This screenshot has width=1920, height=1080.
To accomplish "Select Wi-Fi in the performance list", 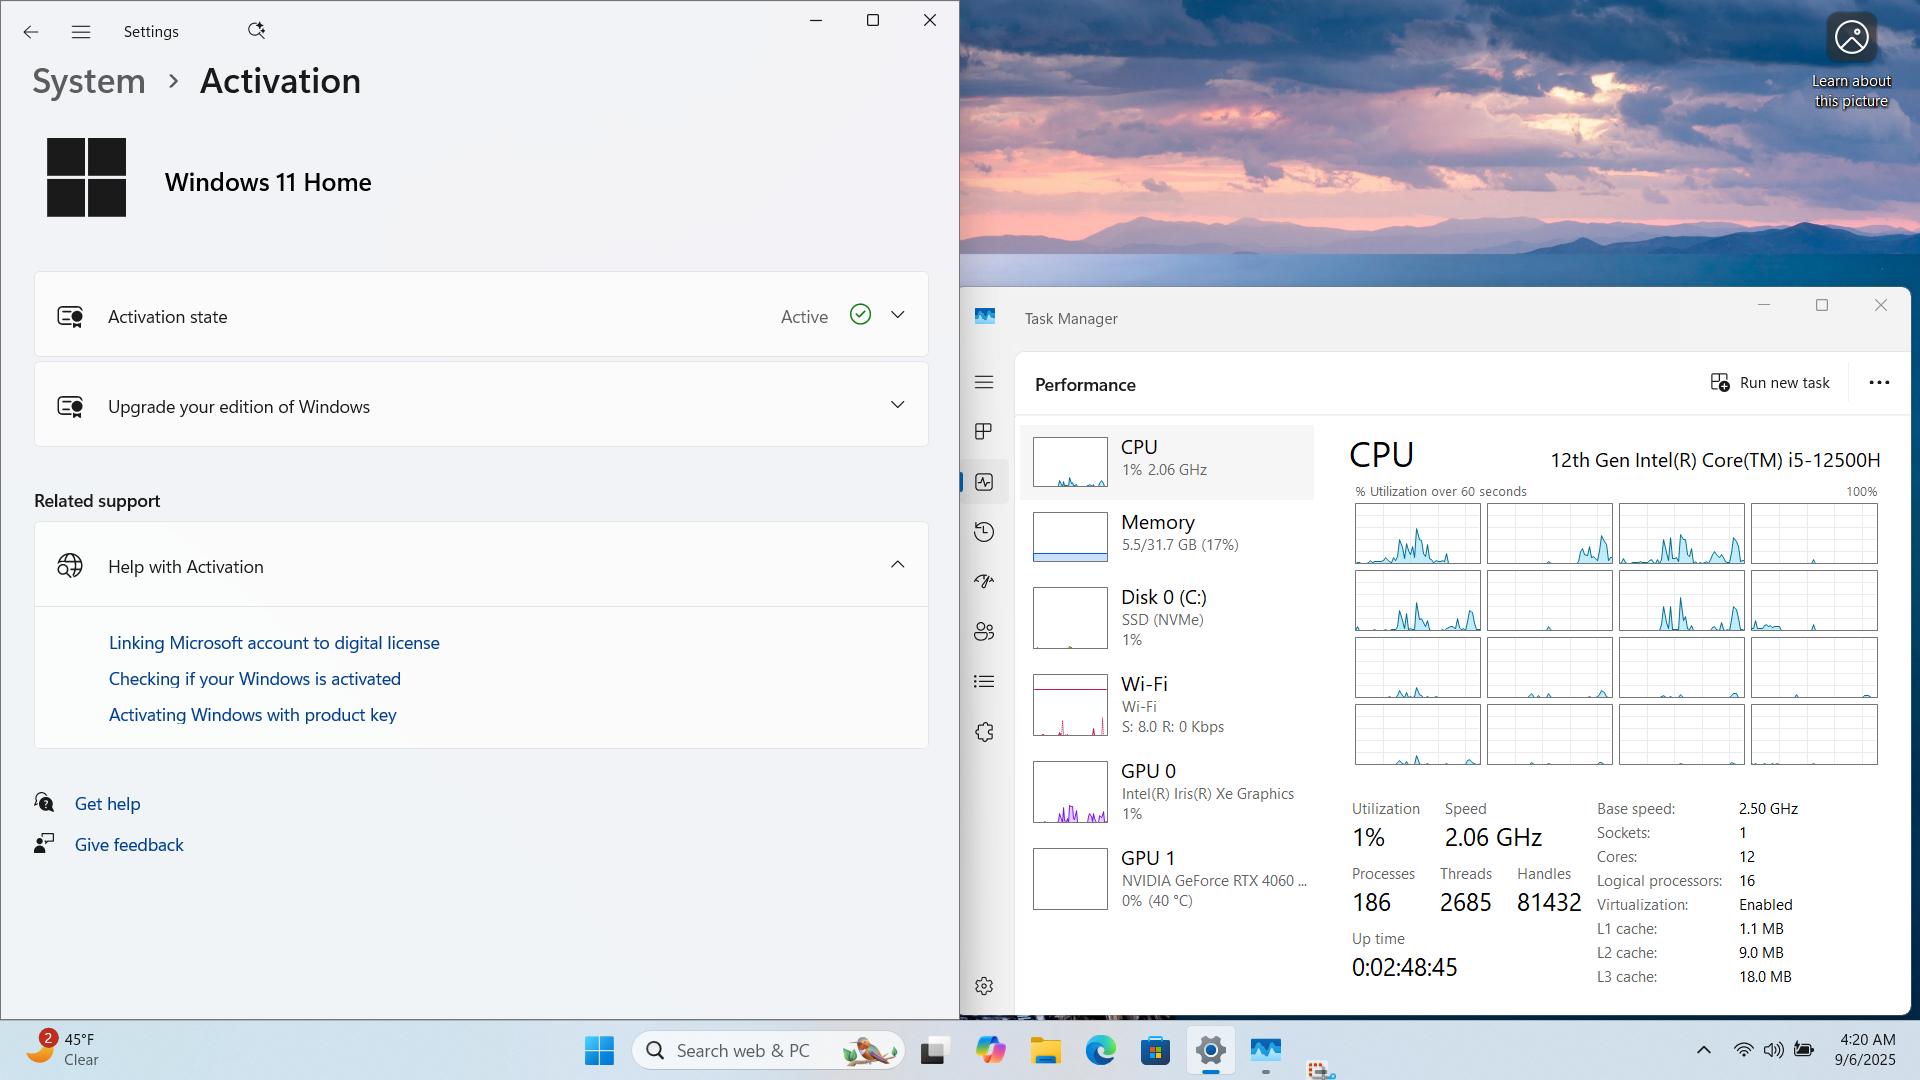I will coord(1166,705).
